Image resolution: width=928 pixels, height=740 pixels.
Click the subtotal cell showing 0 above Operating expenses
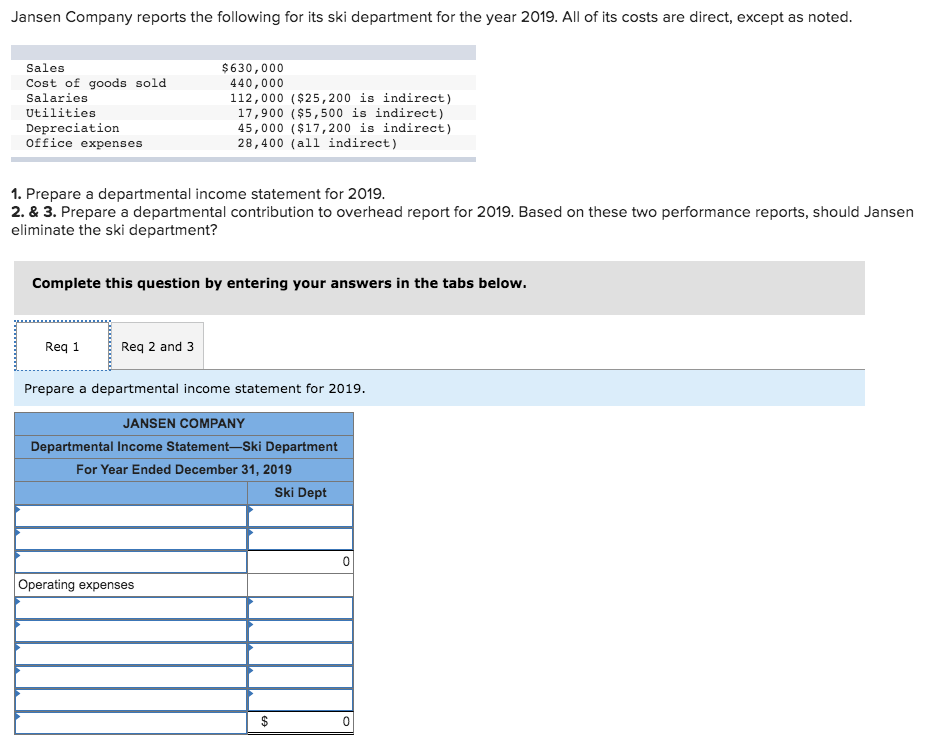point(301,562)
